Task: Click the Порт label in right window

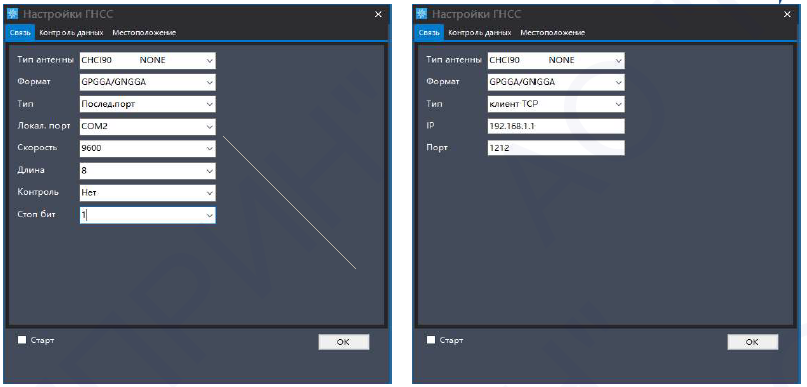Action: (437, 147)
